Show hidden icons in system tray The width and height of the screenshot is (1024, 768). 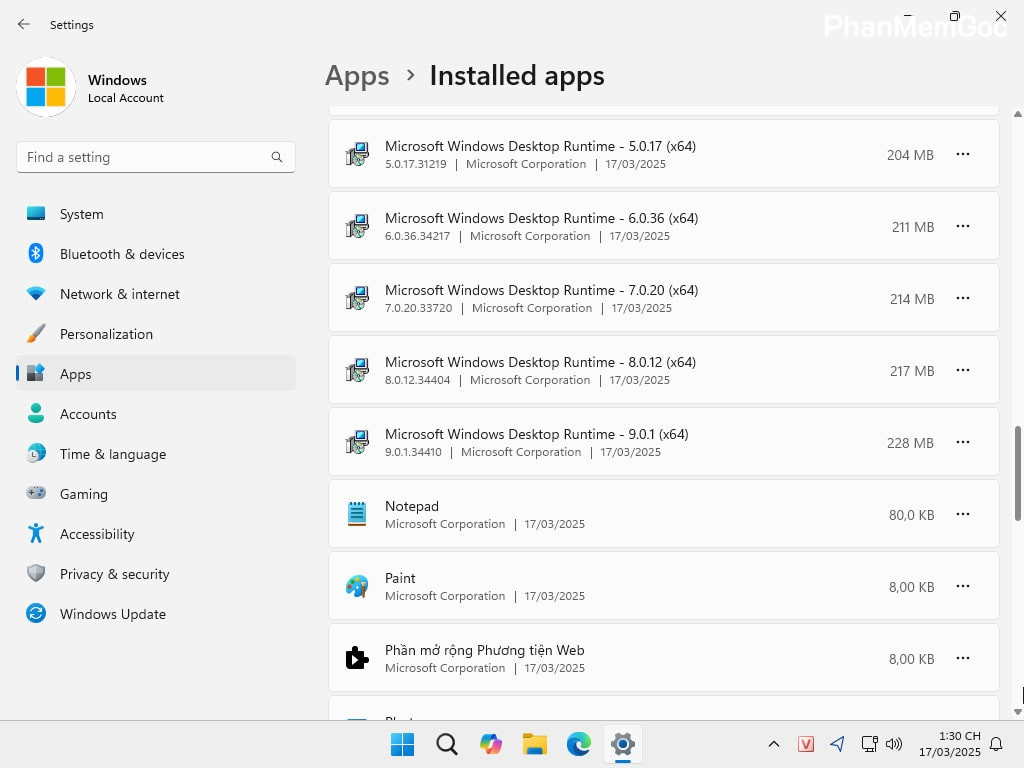click(773, 744)
